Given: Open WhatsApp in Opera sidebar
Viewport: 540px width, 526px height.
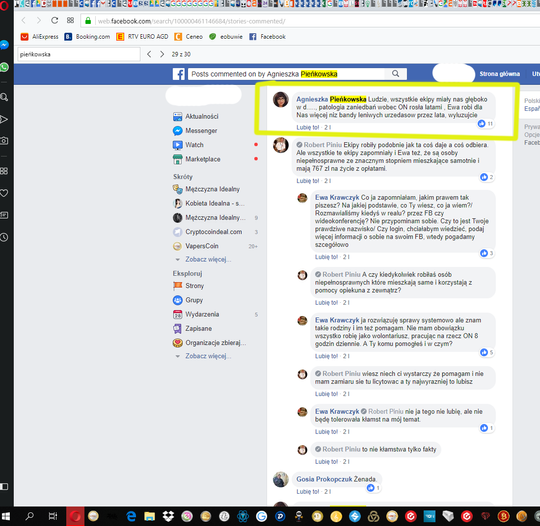Looking at the screenshot, I should (4, 67).
